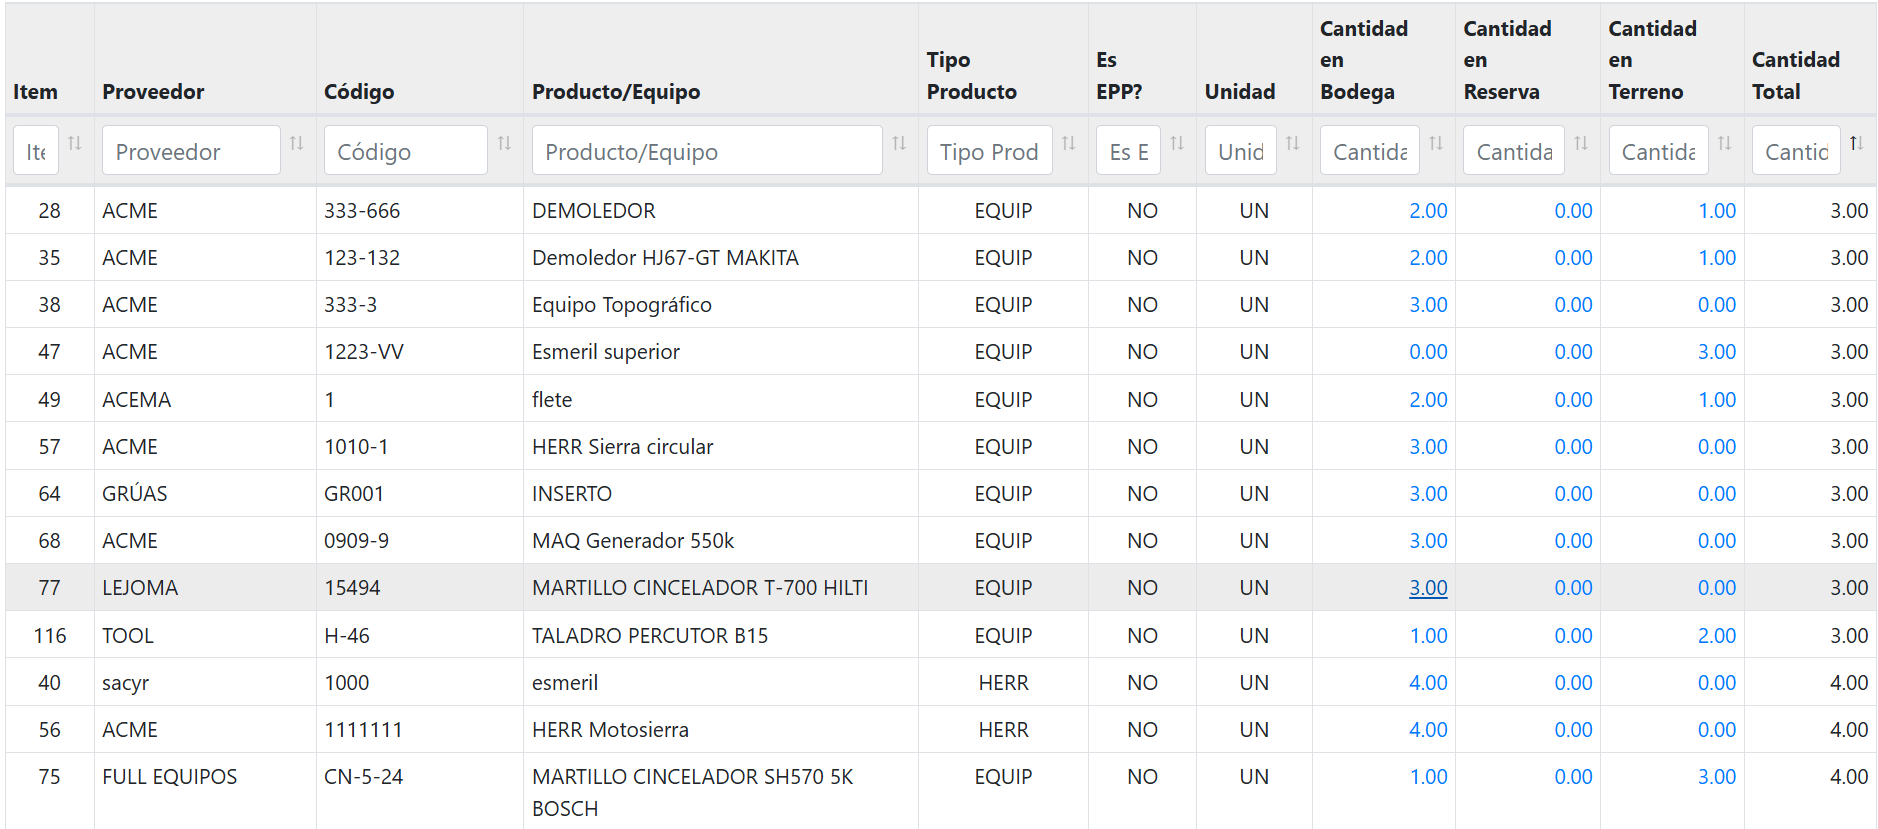Sort by Código column arrows

click(x=505, y=144)
